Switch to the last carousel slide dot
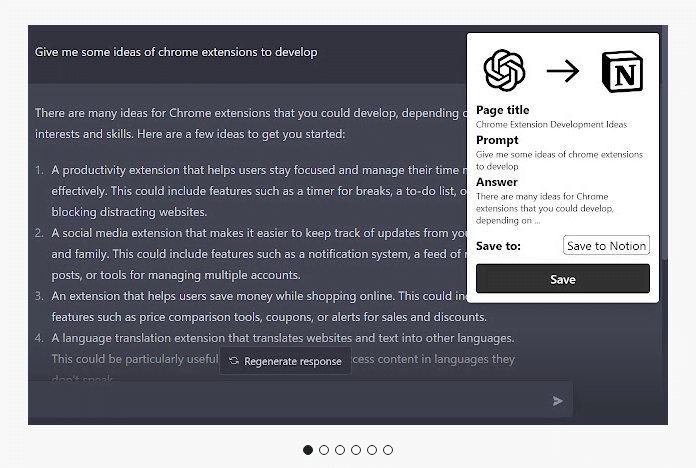696x468 pixels. (x=388, y=450)
